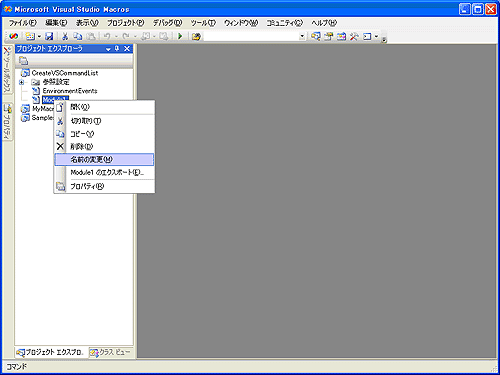
Task: Open dropdown next to Command Window icon
Action: pyautogui.click(x=376, y=36)
